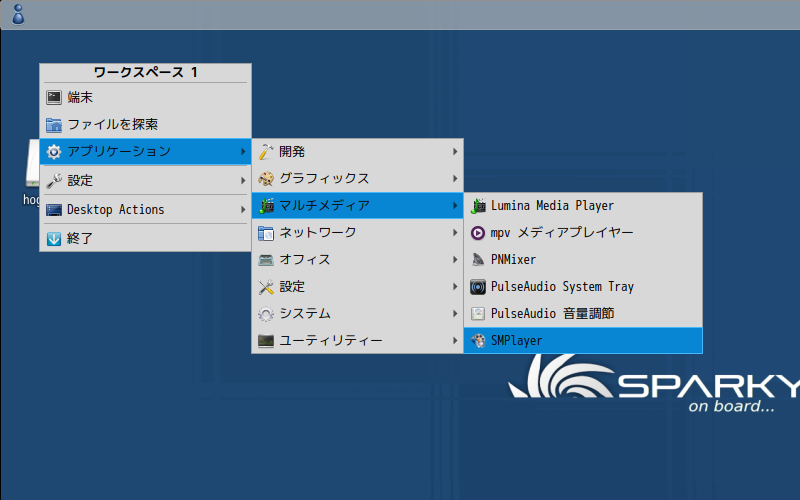Select the ユーティリティー category label
This screenshot has width=800, height=500.
click(x=331, y=340)
